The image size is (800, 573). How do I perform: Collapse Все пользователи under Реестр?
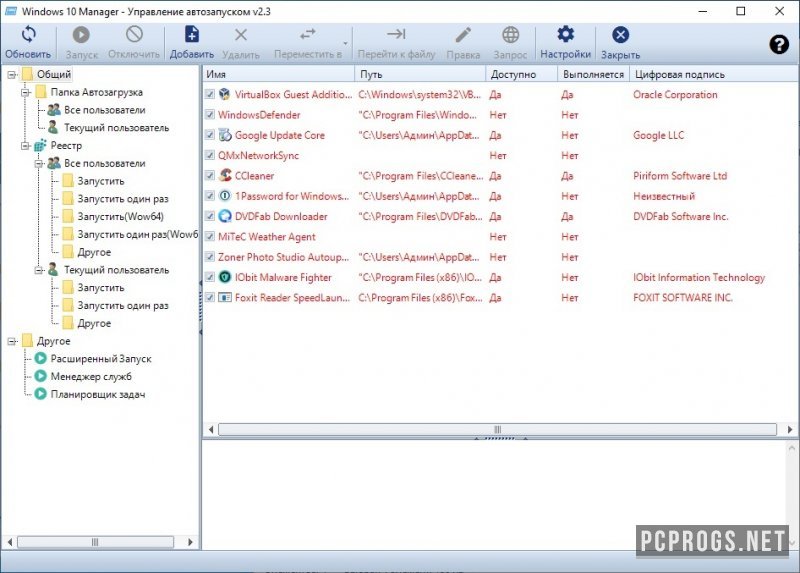point(39,164)
